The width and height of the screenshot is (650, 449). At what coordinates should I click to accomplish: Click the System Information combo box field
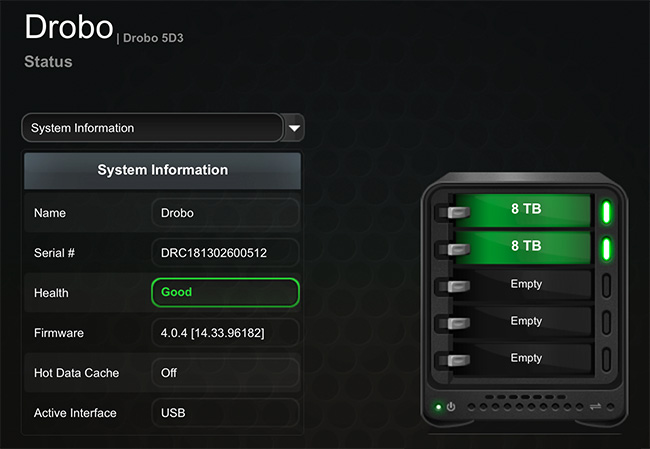pyautogui.click(x=152, y=128)
